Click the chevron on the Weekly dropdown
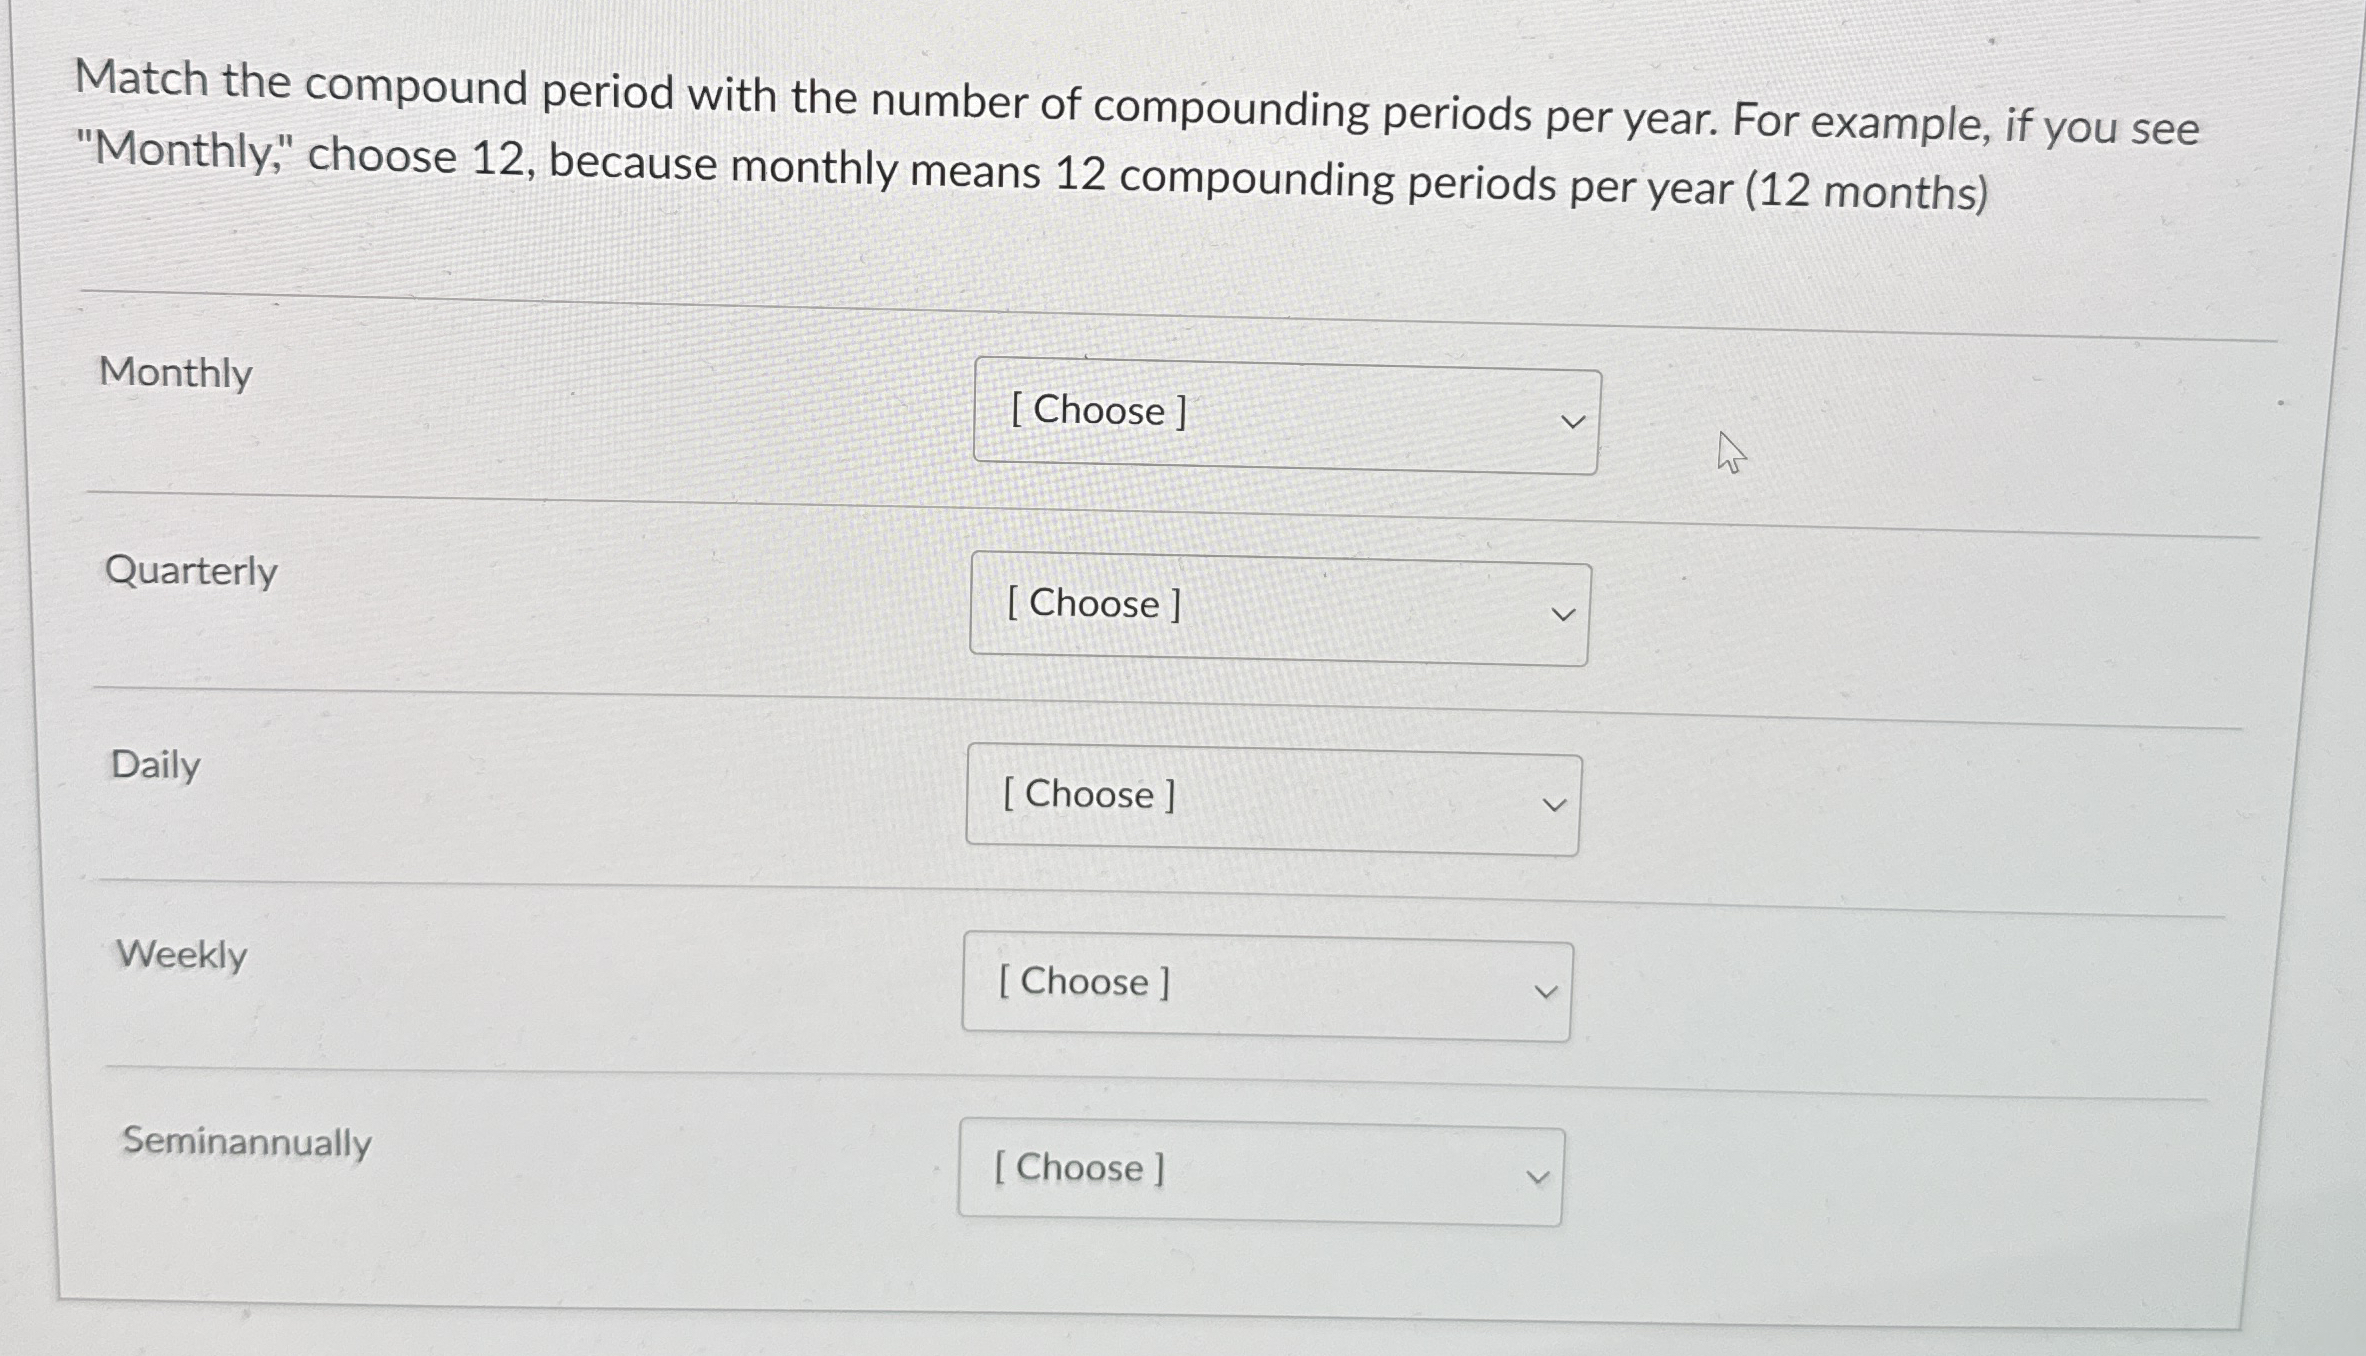Screen dimensions: 2366x1356 (1543, 992)
